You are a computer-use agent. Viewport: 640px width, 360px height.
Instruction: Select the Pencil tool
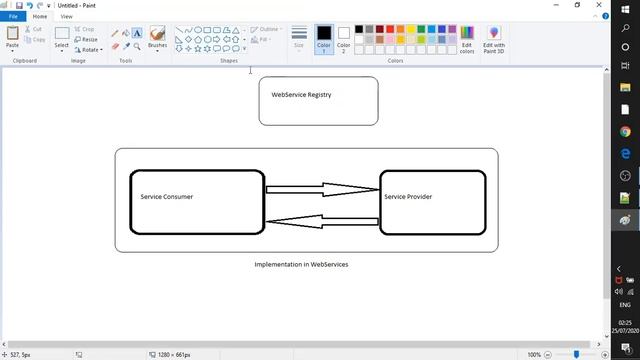(x=115, y=33)
